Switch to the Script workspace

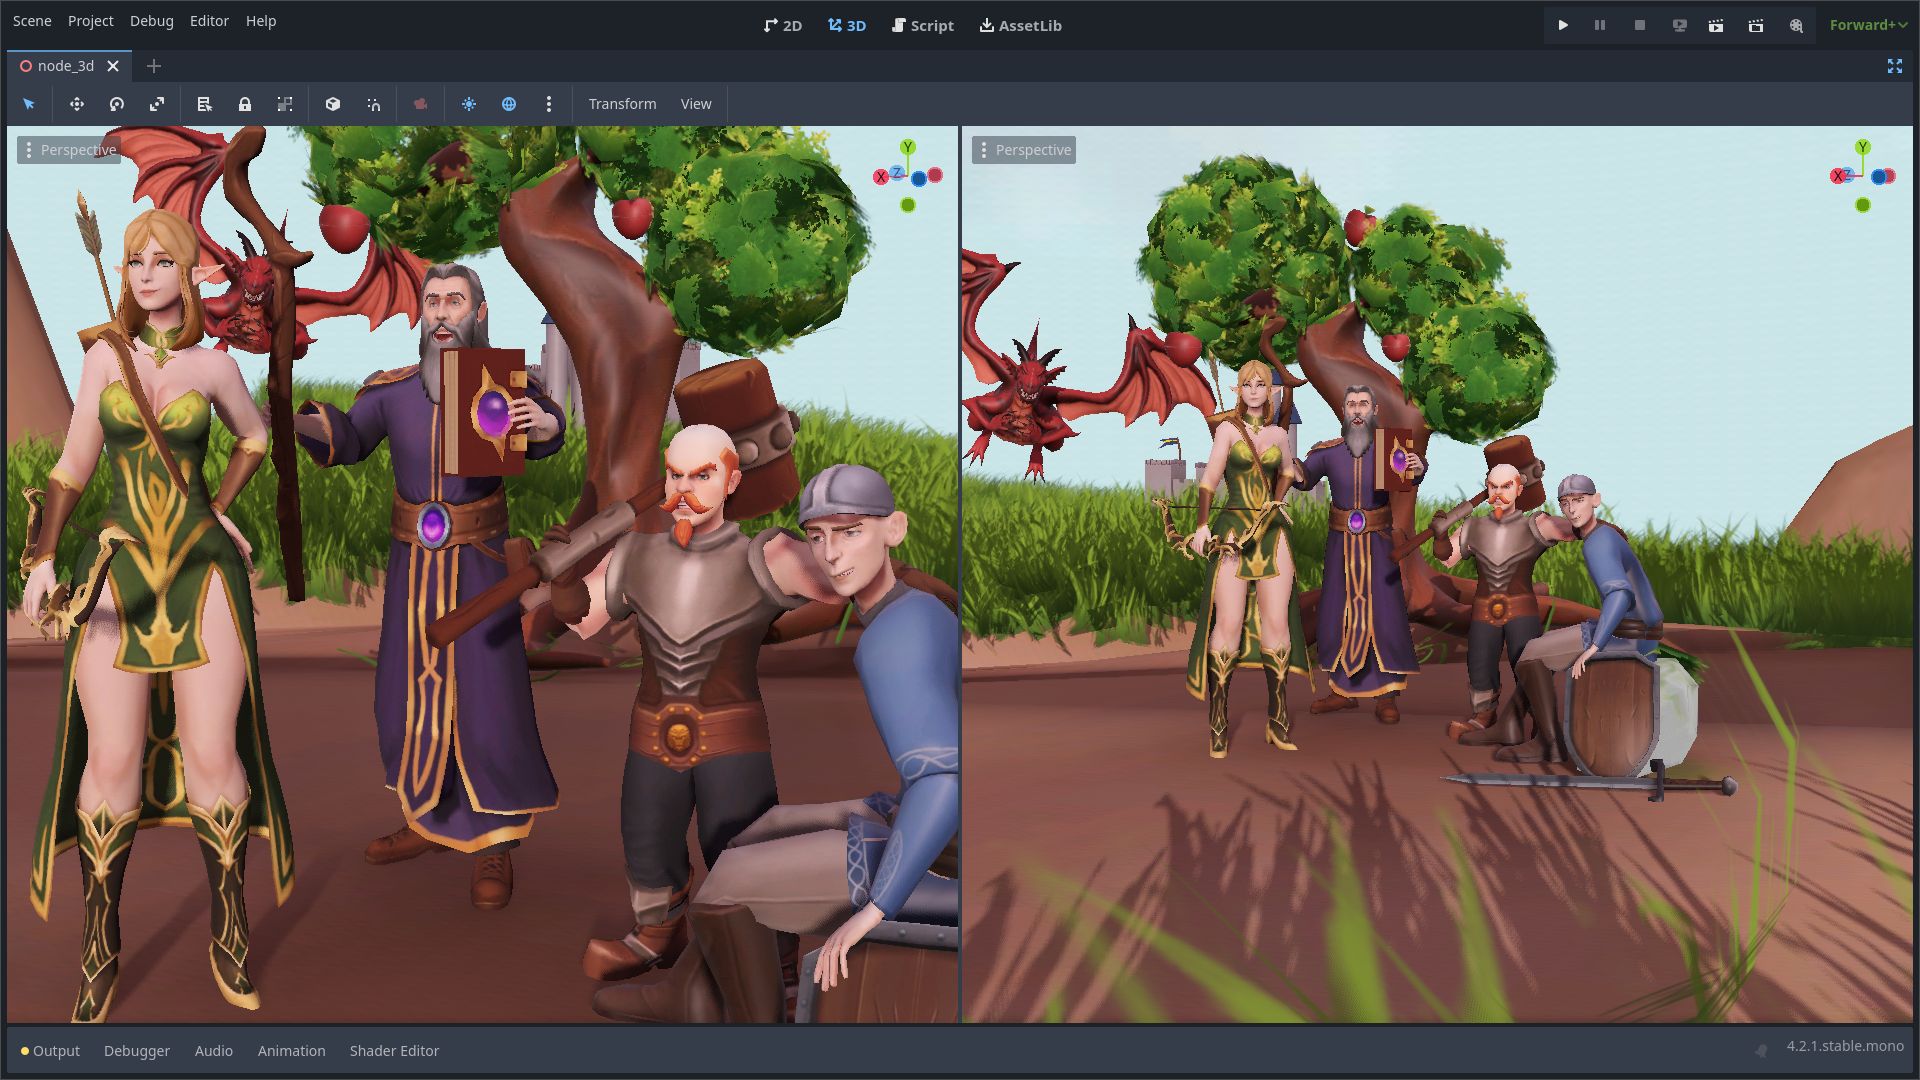pyautogui.click(x=922, y=25)
